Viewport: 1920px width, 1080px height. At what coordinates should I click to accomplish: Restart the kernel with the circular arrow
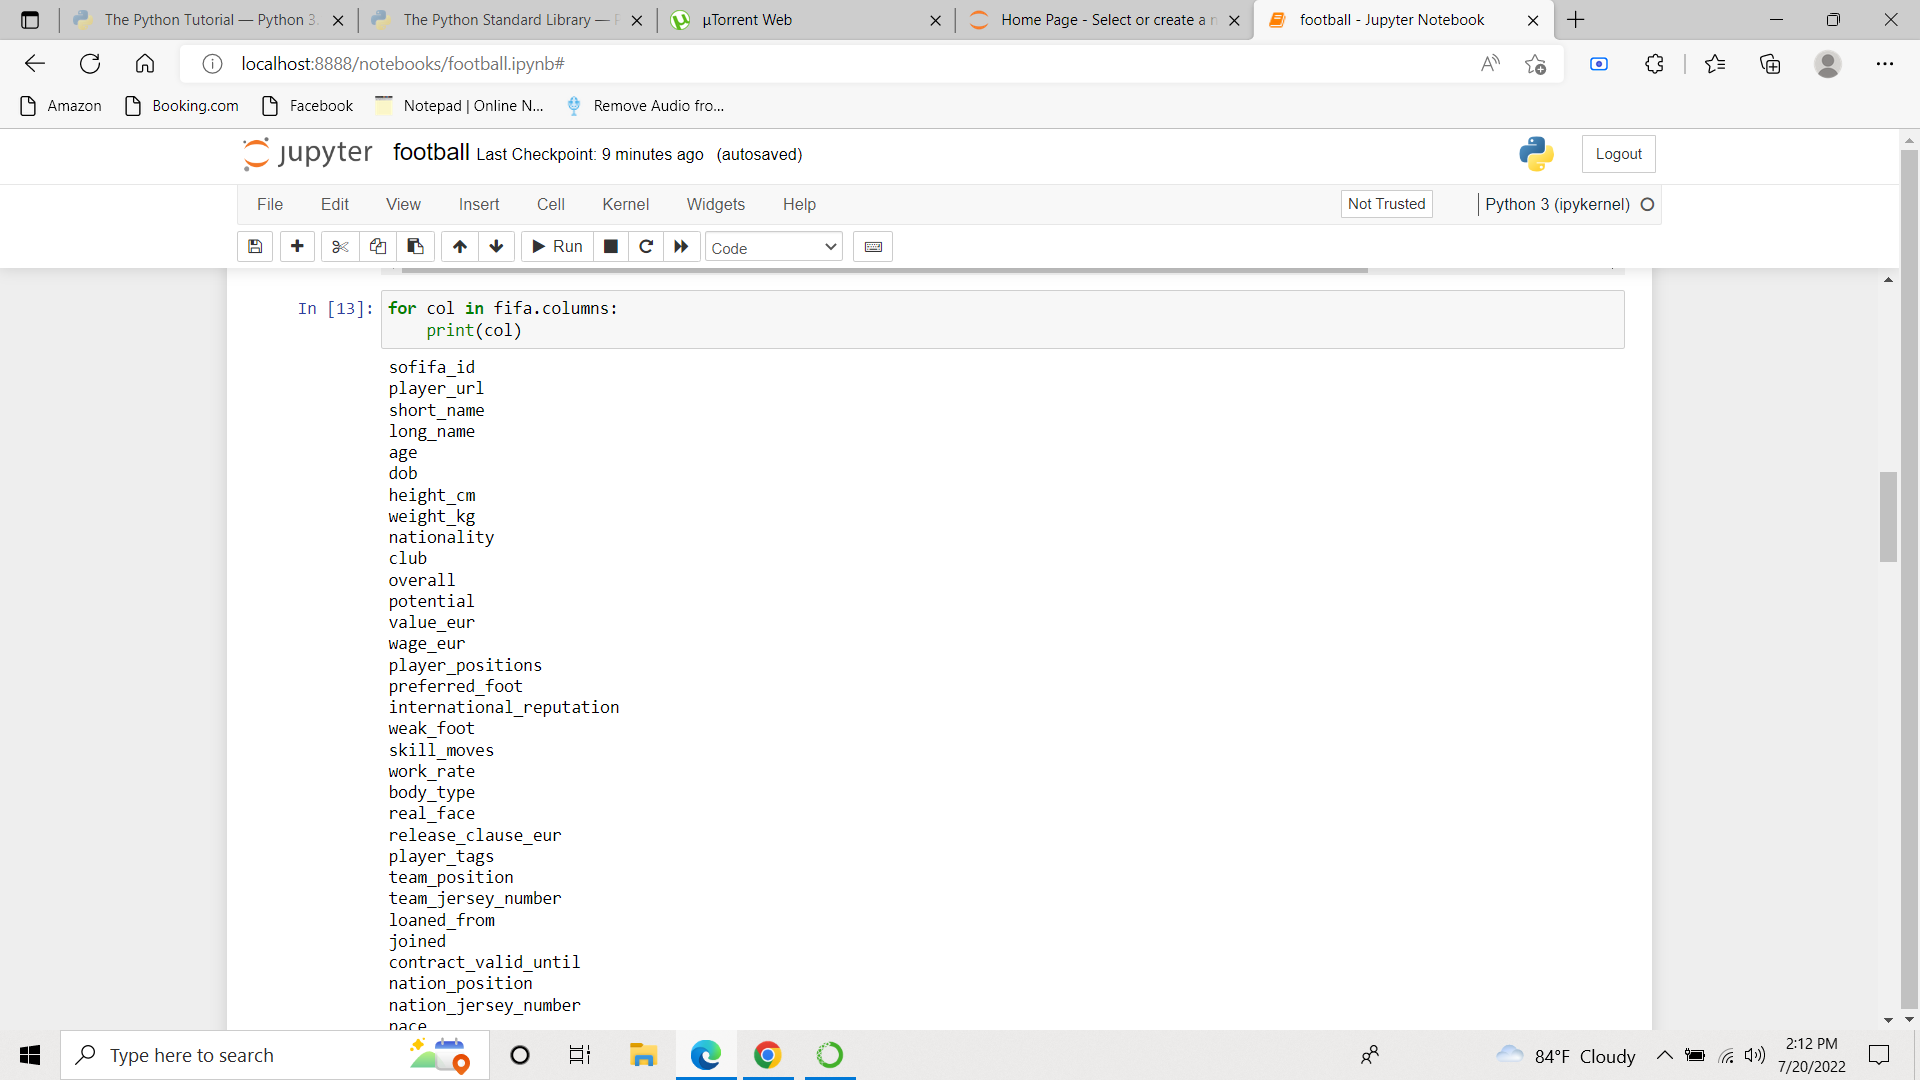click(x=646, y=247)
